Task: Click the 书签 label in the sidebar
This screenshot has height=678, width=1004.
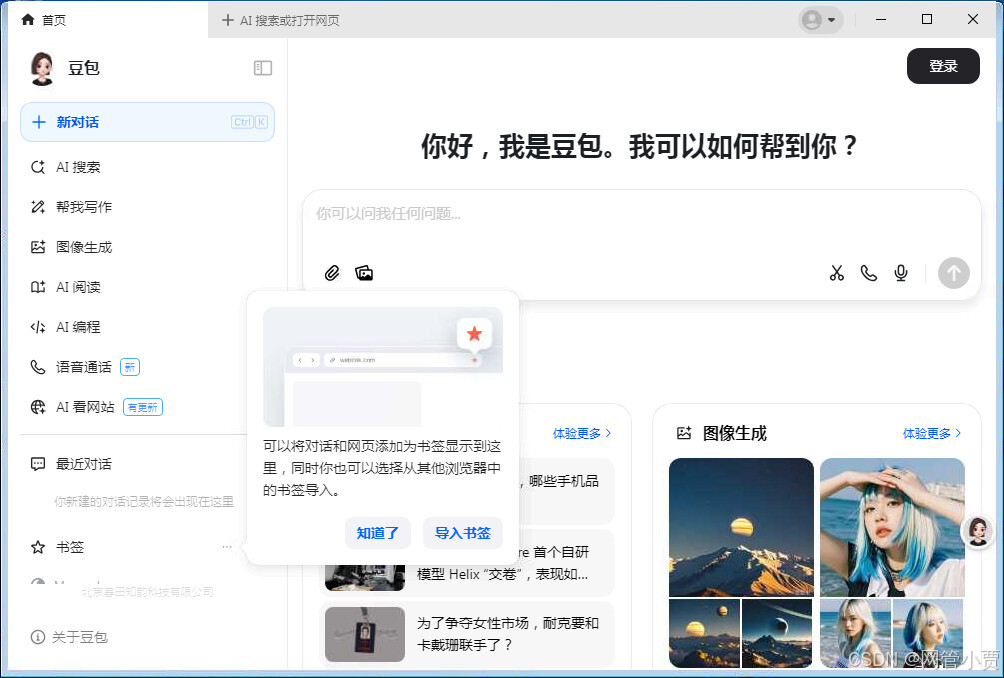Action: 70,547
